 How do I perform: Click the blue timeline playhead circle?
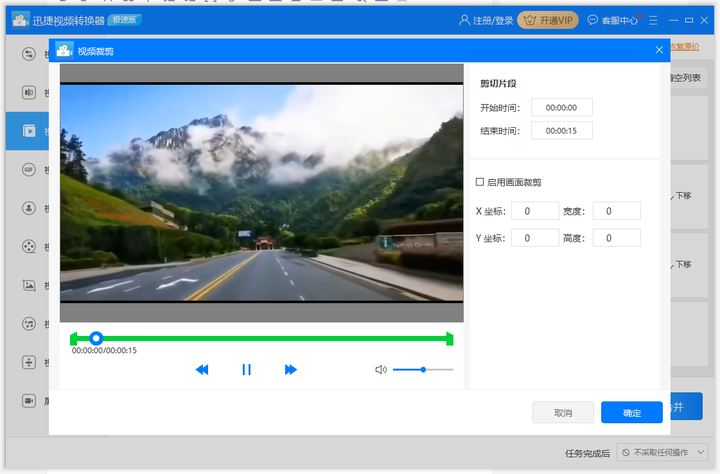pyautogui.click(x=96, y=339)
